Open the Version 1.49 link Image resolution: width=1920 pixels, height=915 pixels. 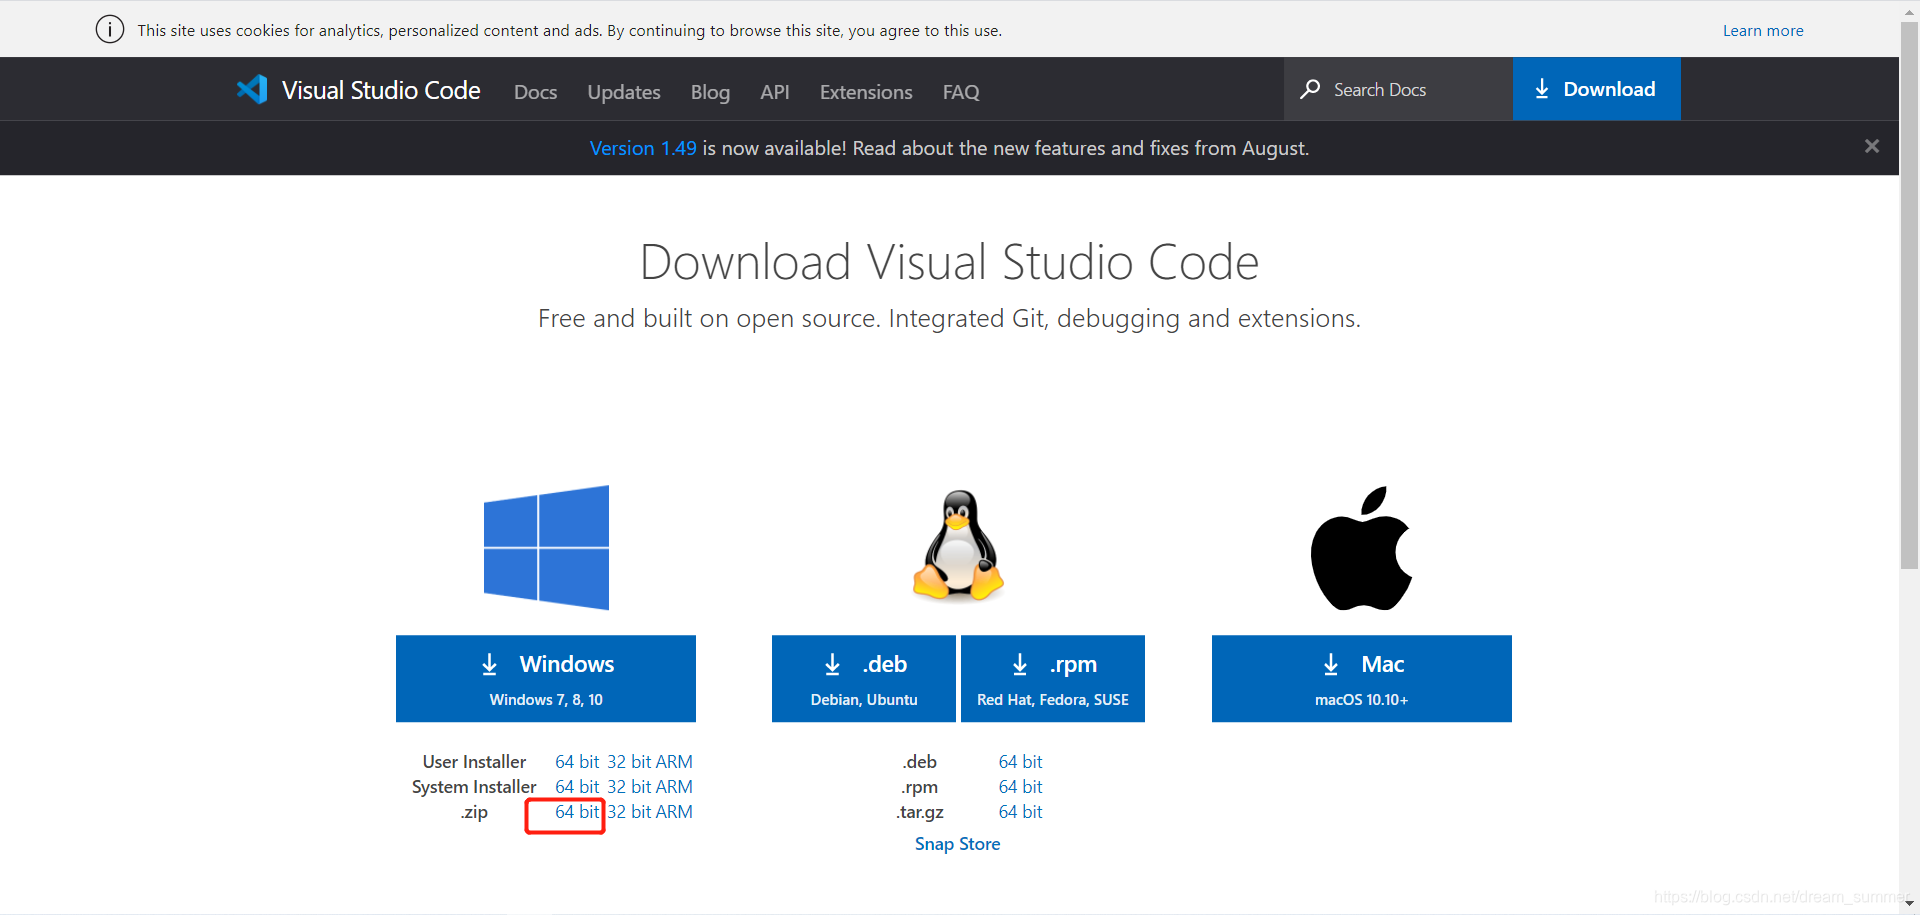tap(643, 148)
